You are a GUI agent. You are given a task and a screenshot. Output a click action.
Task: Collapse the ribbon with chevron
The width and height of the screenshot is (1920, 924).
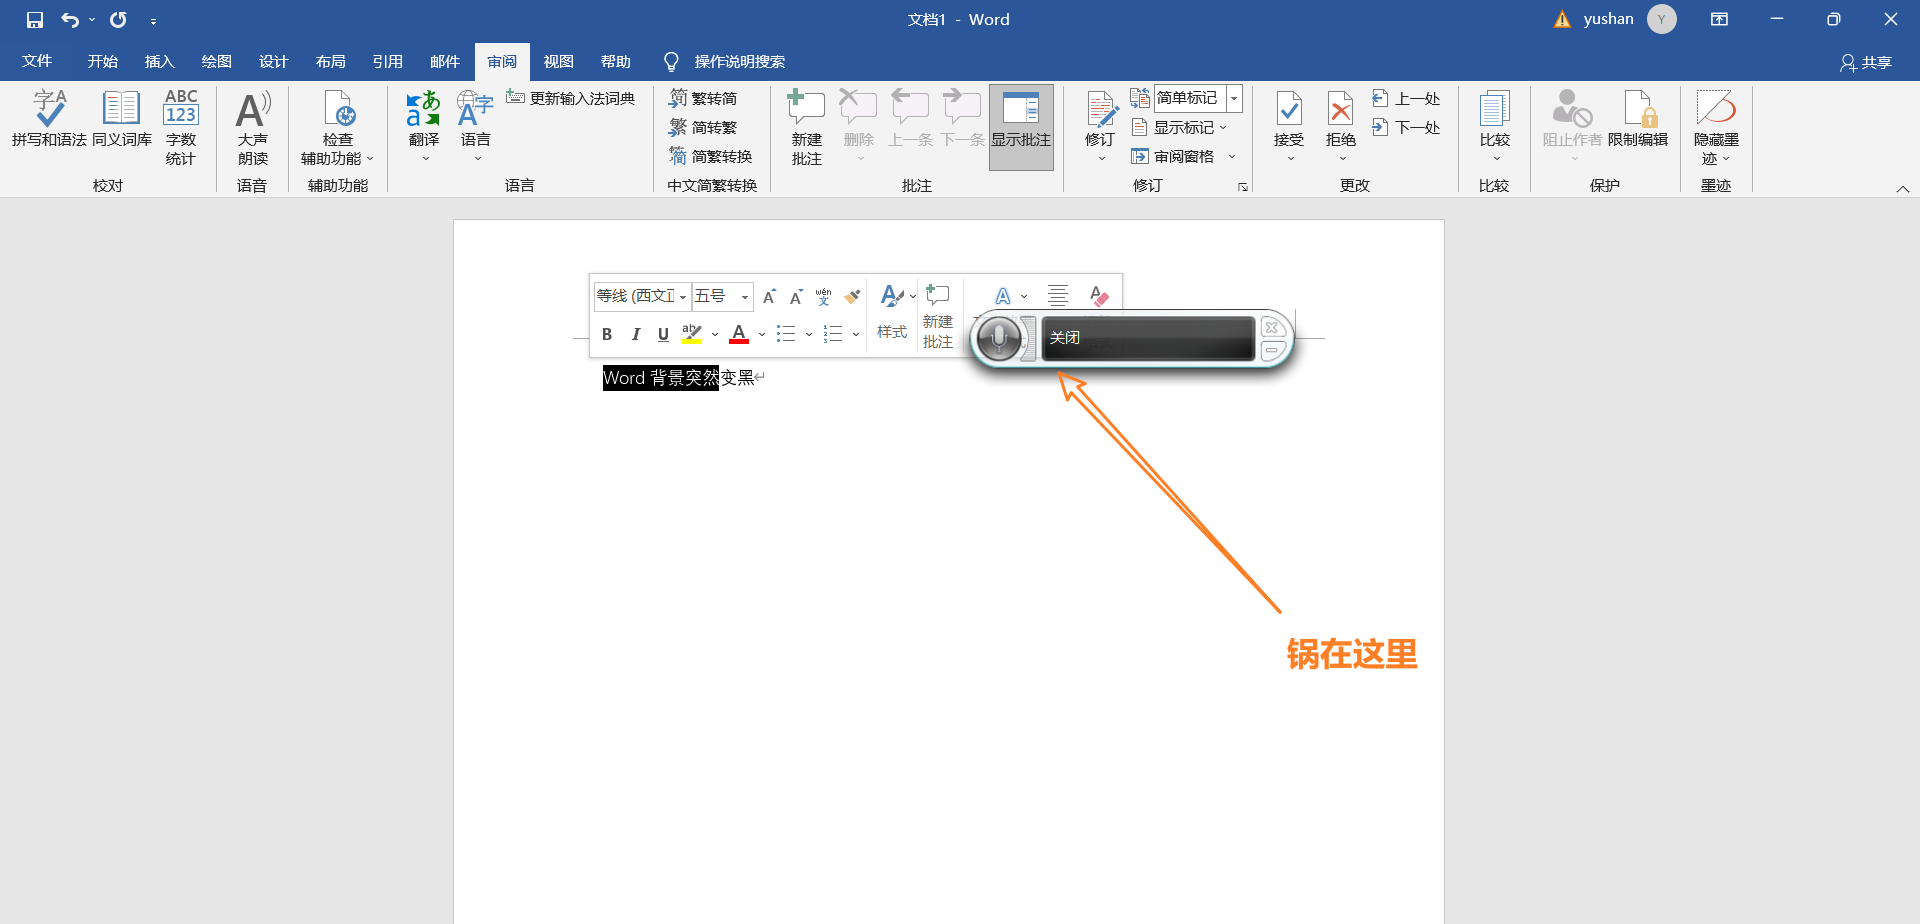coord(1903,188)
